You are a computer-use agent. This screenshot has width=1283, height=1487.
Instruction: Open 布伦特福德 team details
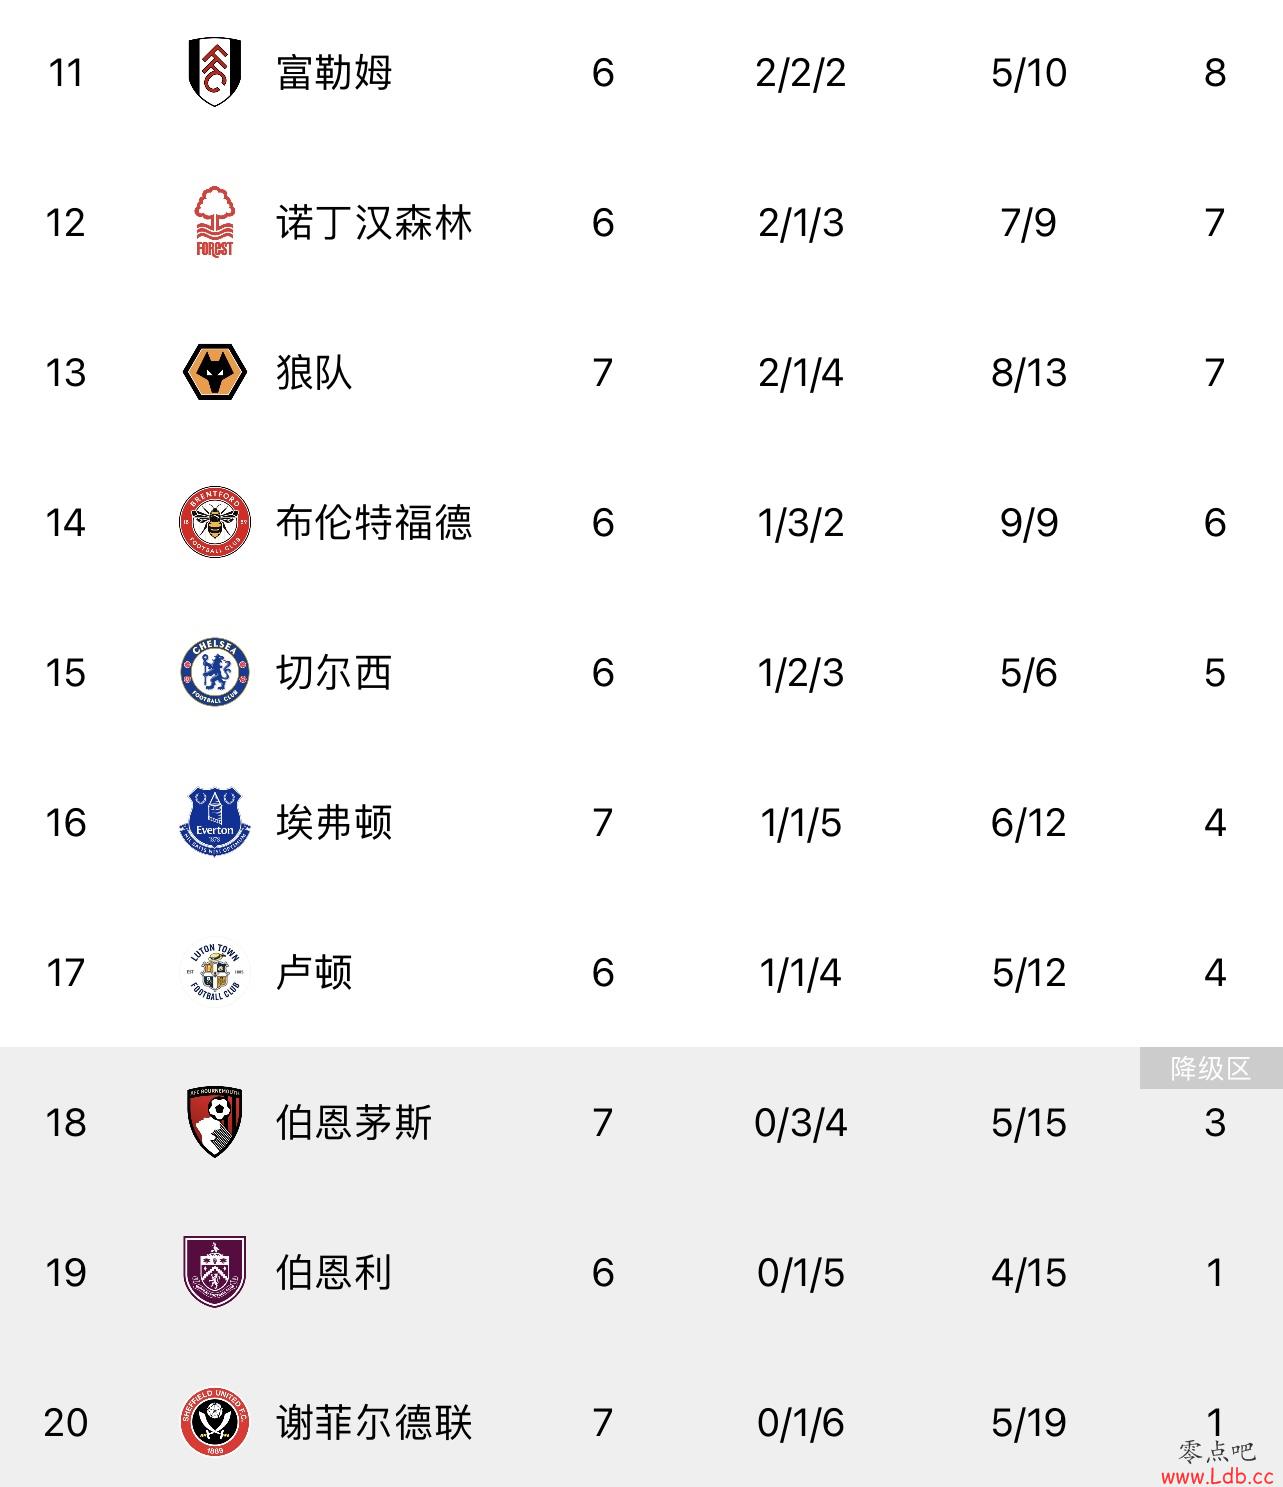pyautogui.click(x=374, y=522)
